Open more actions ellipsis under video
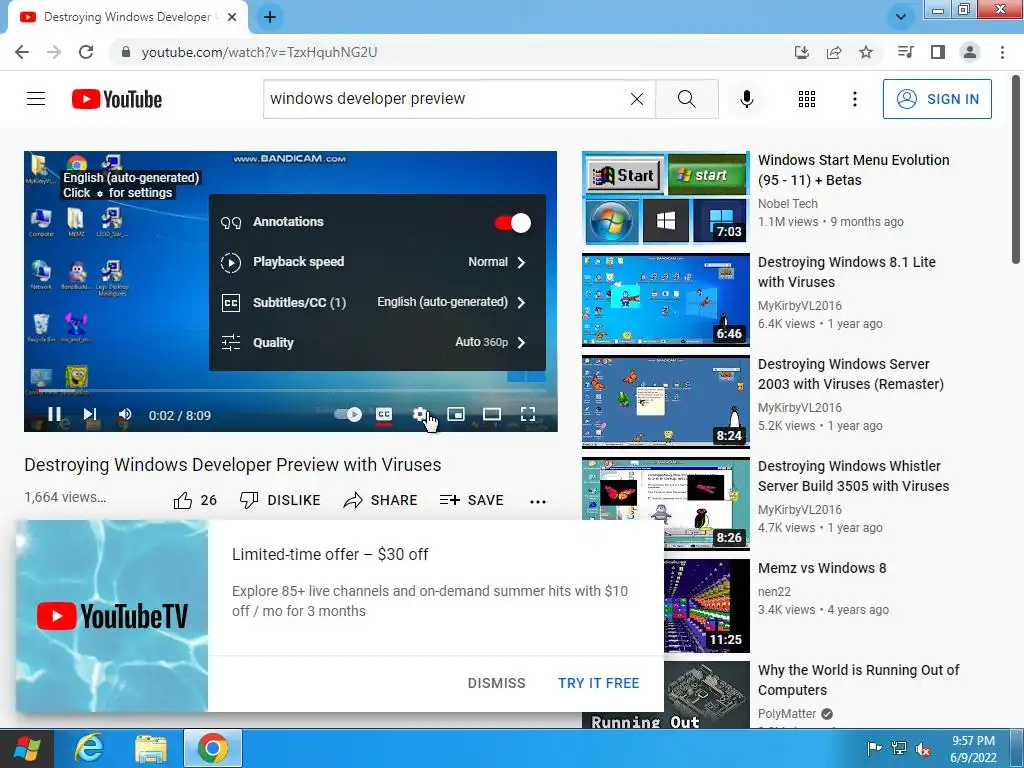This screenshot has width=1024, height=768. (x=537, y=502)
